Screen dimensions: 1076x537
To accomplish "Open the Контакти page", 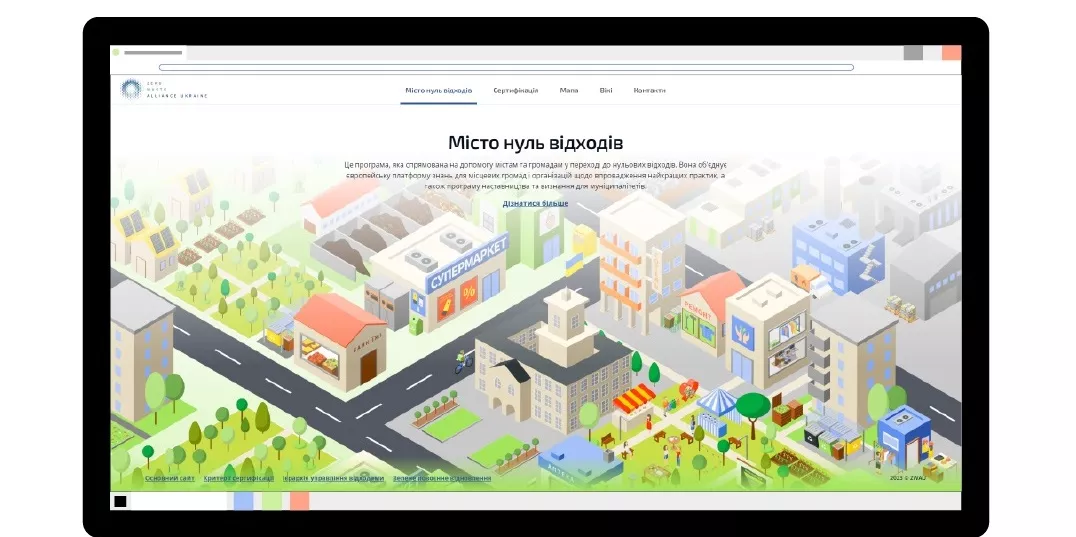I will coord(649,90).
